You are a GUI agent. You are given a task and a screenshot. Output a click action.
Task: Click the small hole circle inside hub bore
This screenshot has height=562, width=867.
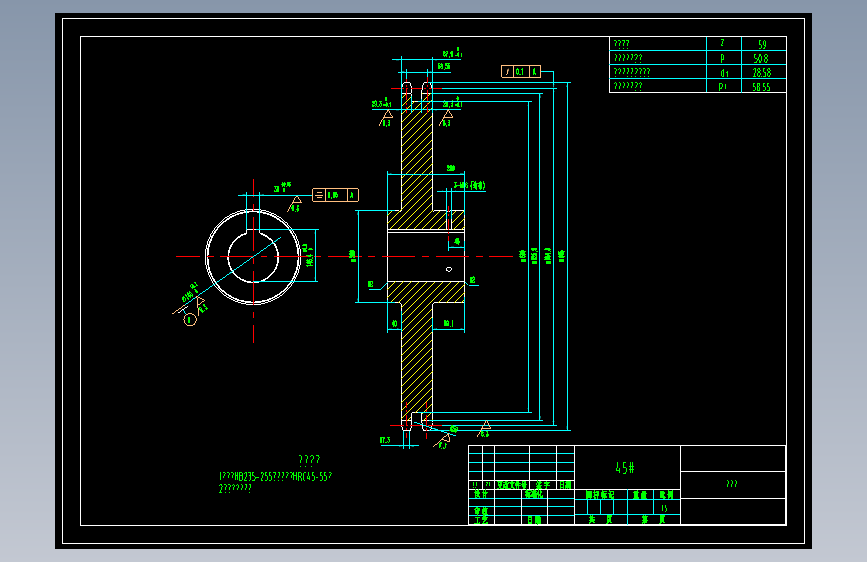pos(449,269)
